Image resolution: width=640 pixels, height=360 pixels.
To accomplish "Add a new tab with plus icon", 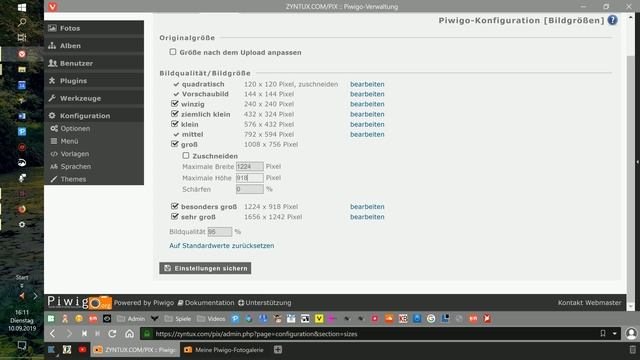I will pyautogui.click(x=278, y=349).
